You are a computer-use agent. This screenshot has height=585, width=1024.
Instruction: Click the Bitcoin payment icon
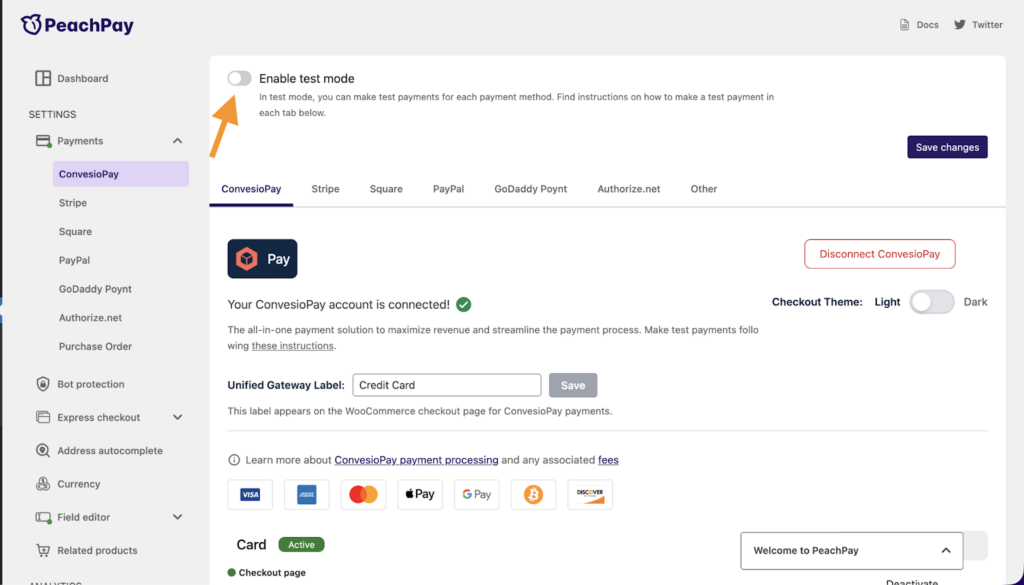(x=533, y=494)
